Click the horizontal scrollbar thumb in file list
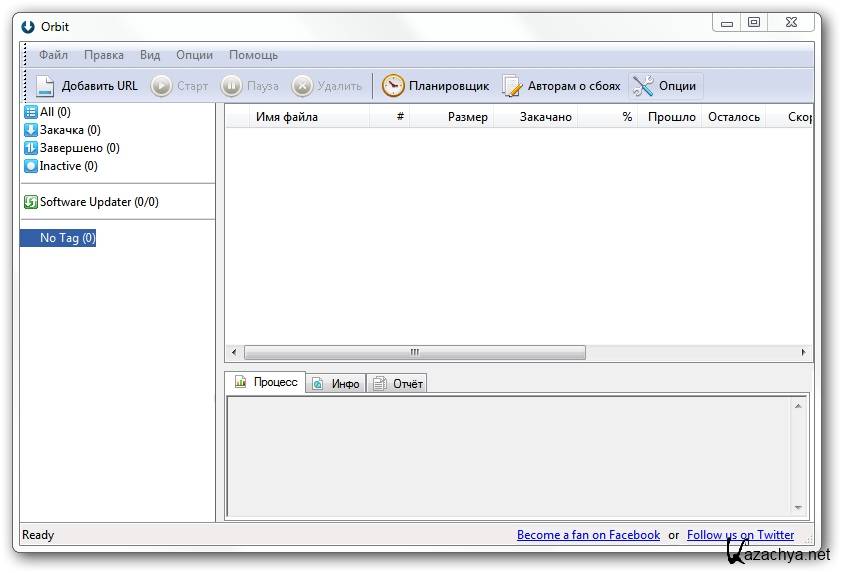842x573 pixels. 414,352
